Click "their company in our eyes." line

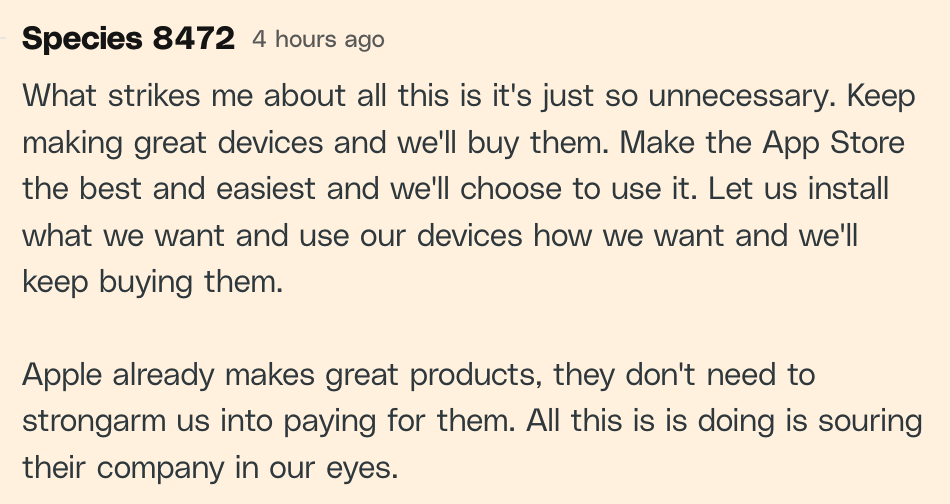[x=210, y=468]
